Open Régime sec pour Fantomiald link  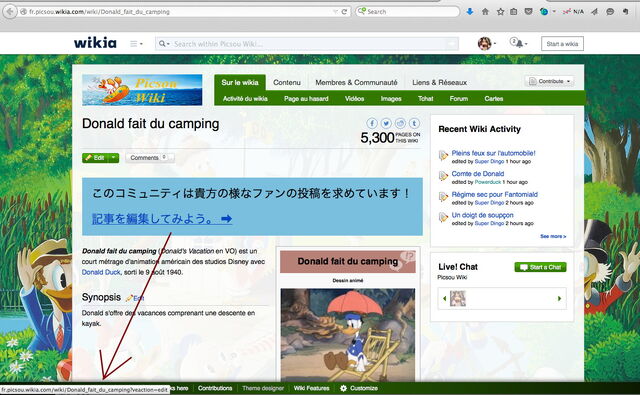pos(494,194)
